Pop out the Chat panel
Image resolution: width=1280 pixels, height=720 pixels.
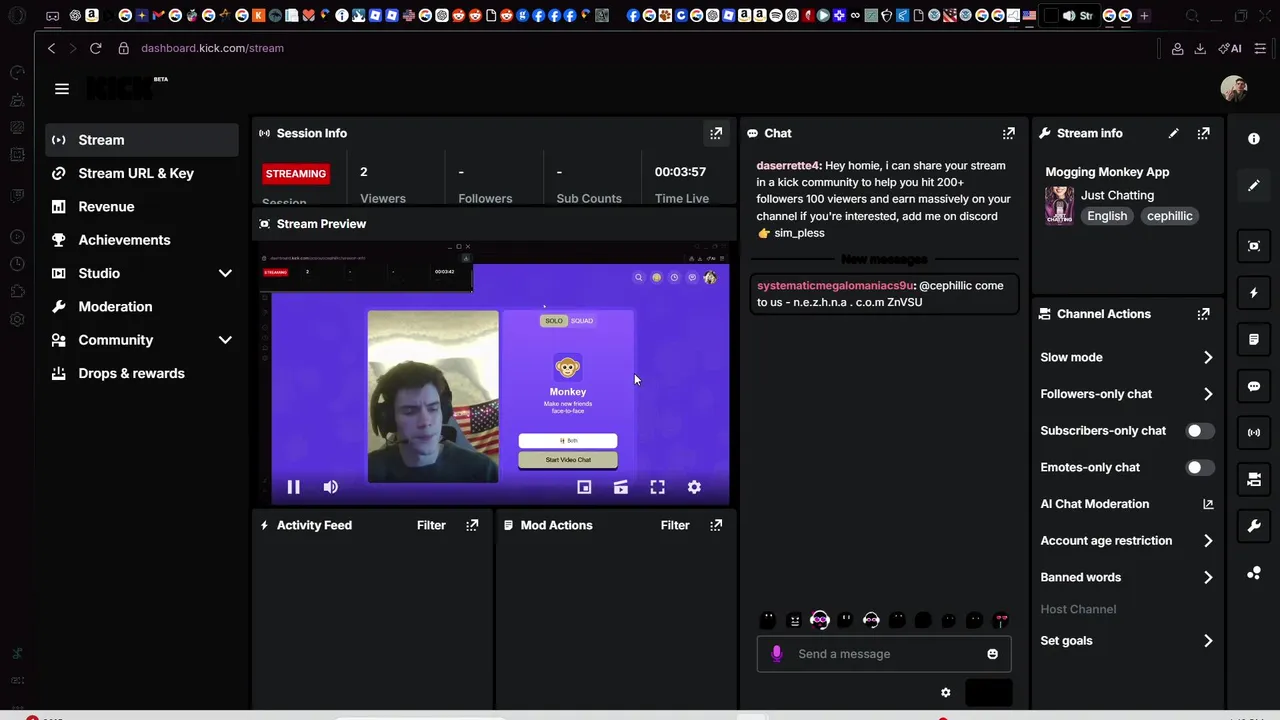click(x=1009, y=133)
